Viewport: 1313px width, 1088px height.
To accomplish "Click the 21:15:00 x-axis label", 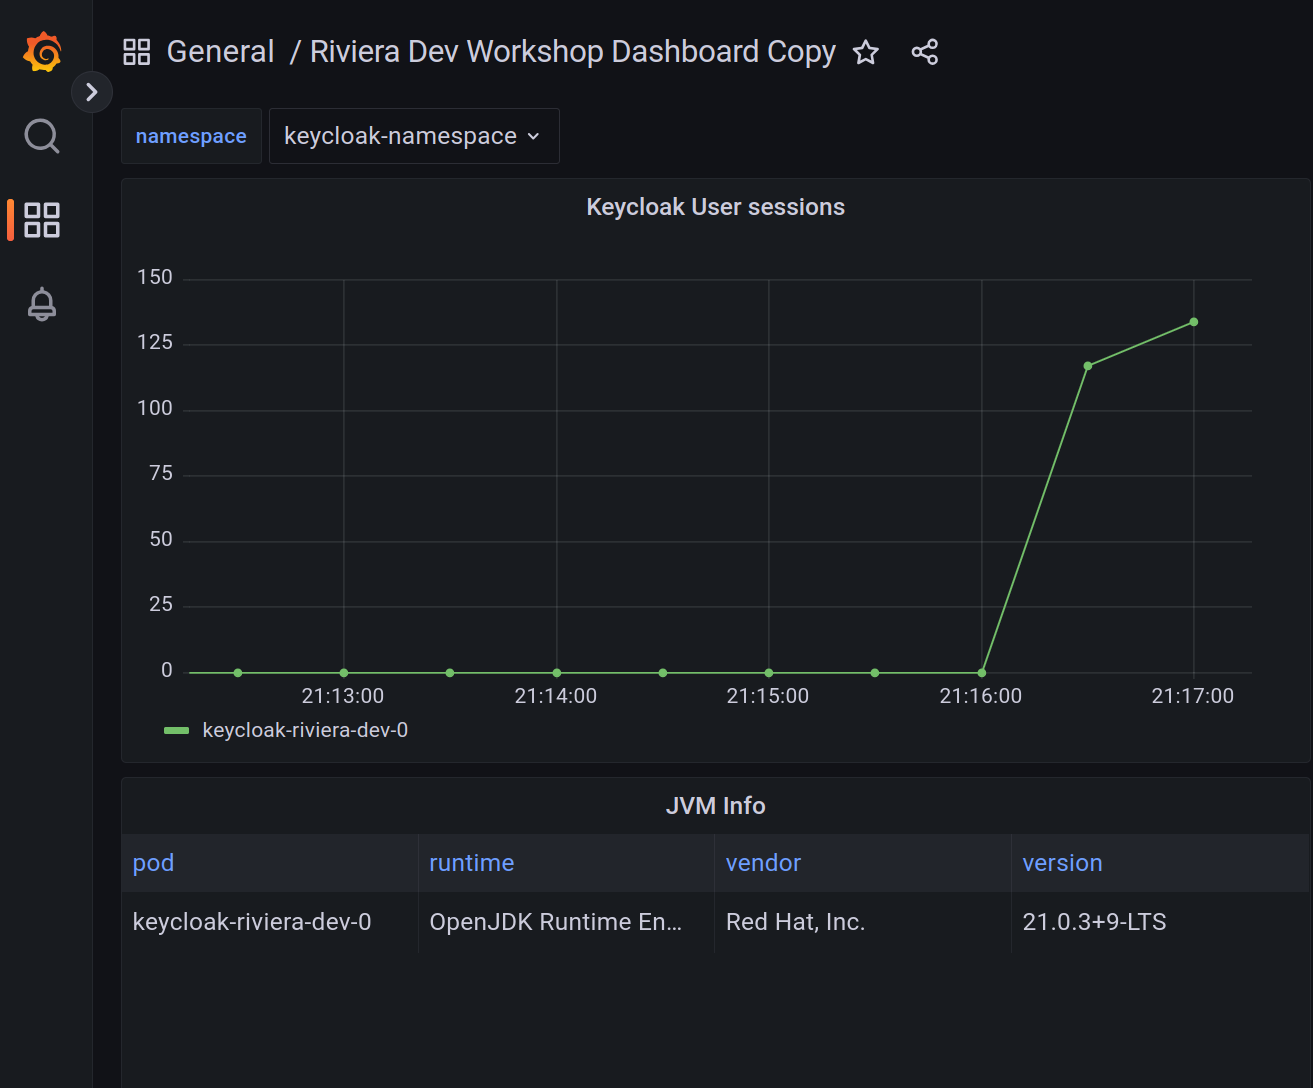I will click(768, 696).
